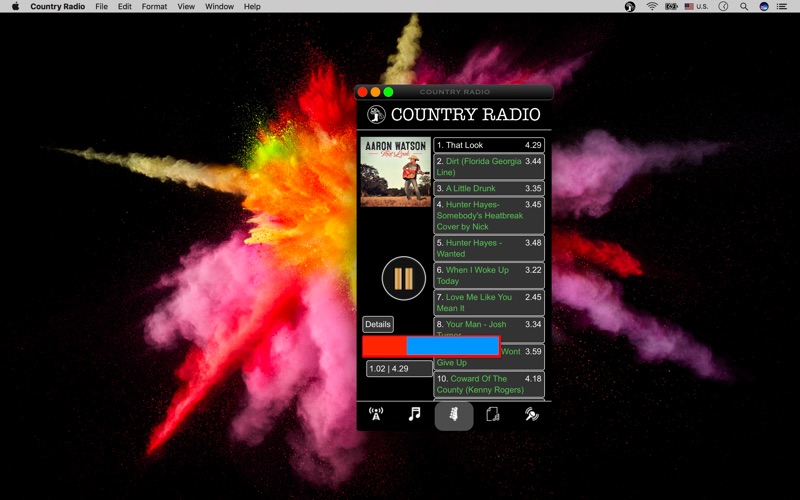Click the Country Radio logo icon in the header
This screenshot has height=500, width=800.
click(377, 114)
